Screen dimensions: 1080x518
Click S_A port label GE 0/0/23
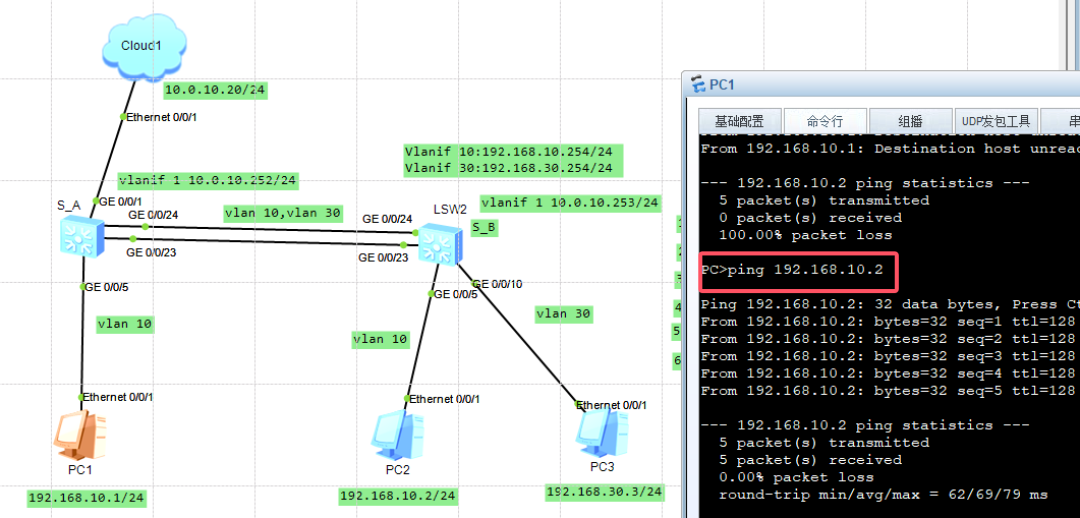149,253
